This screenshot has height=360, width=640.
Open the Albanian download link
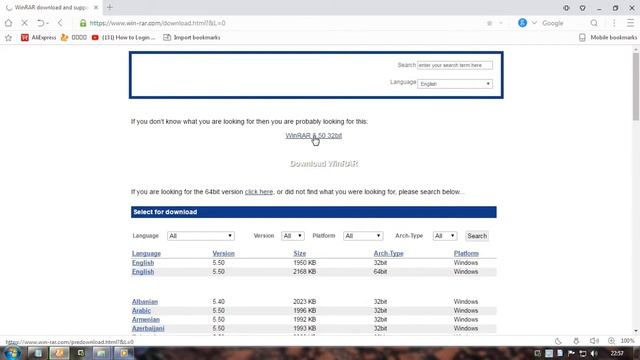click(144, 302)
